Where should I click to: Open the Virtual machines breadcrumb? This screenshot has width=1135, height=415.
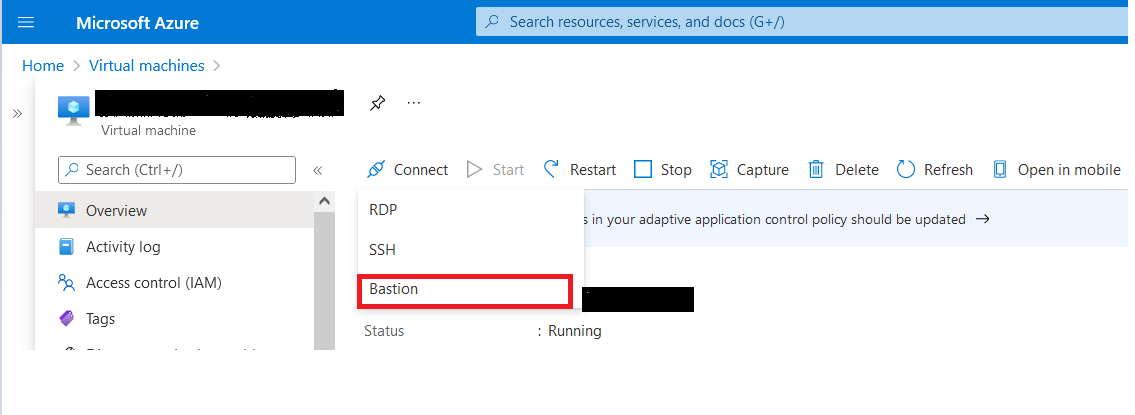(x=146, y=66)
